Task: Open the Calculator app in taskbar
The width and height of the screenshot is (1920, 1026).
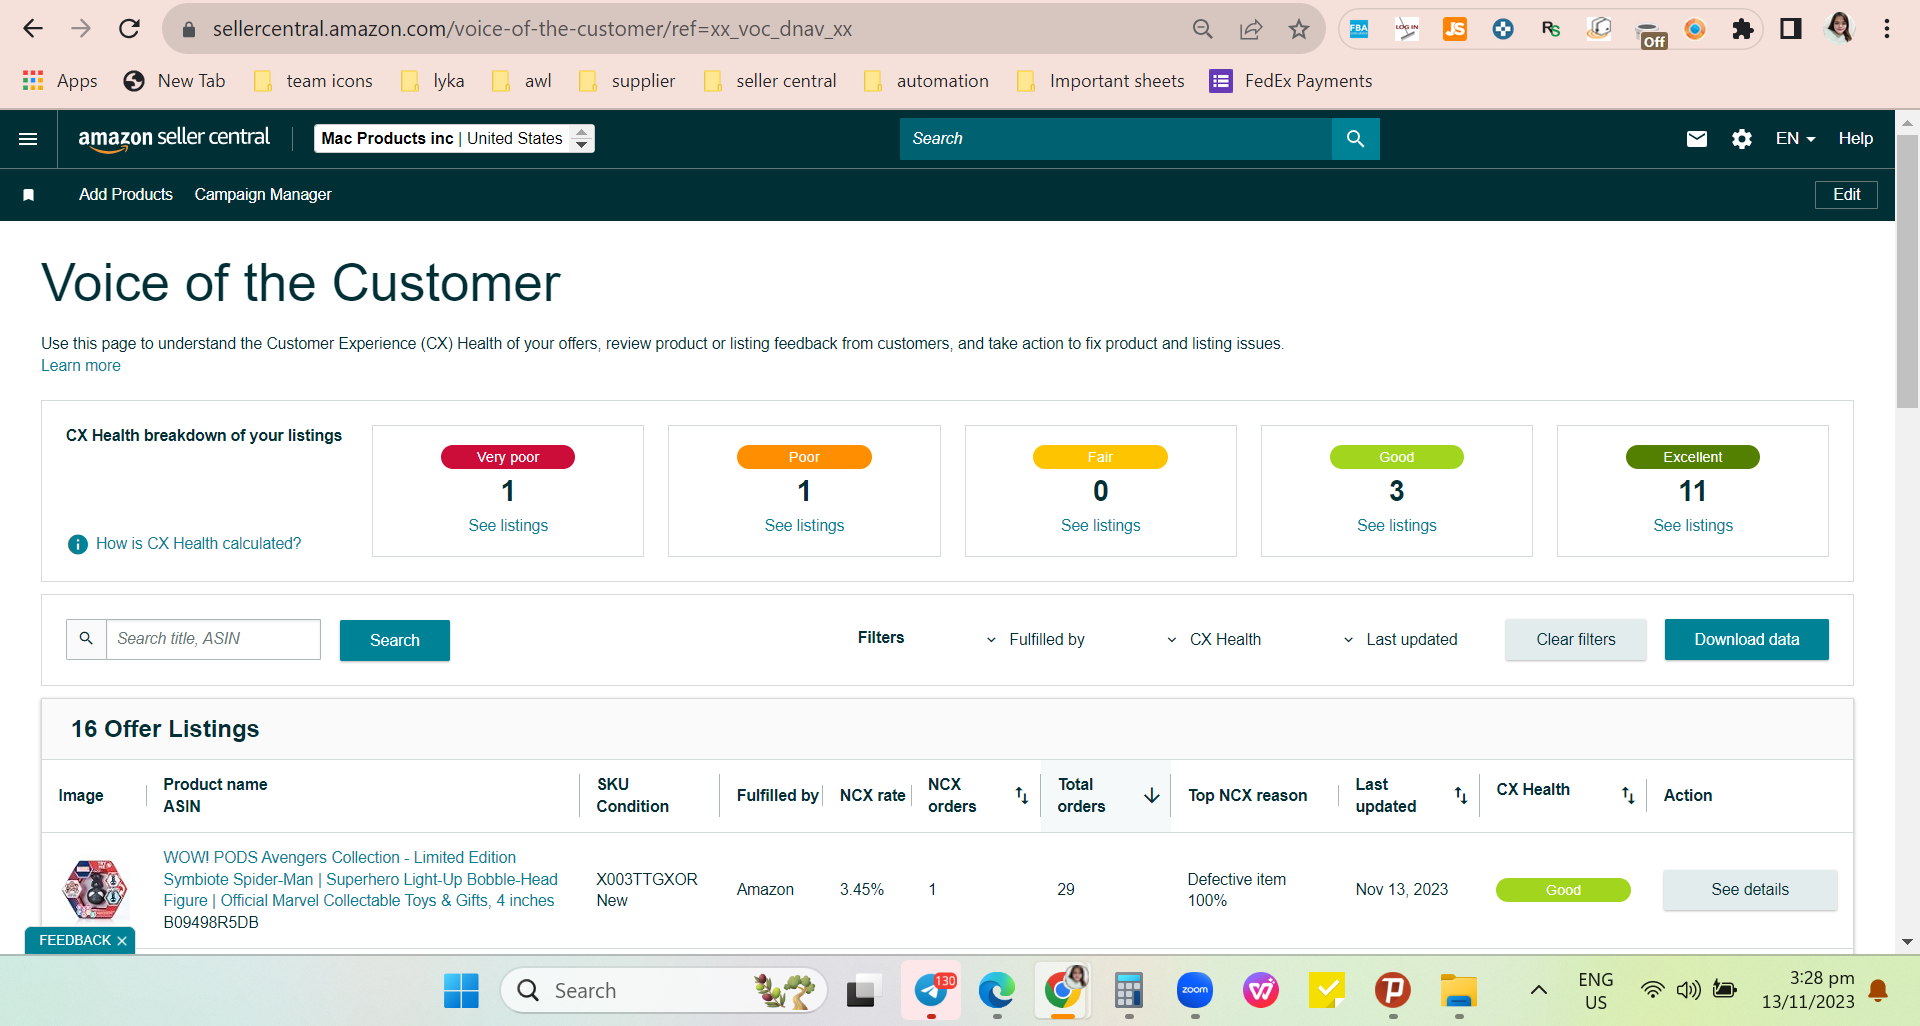Action: click(1129, 991)
